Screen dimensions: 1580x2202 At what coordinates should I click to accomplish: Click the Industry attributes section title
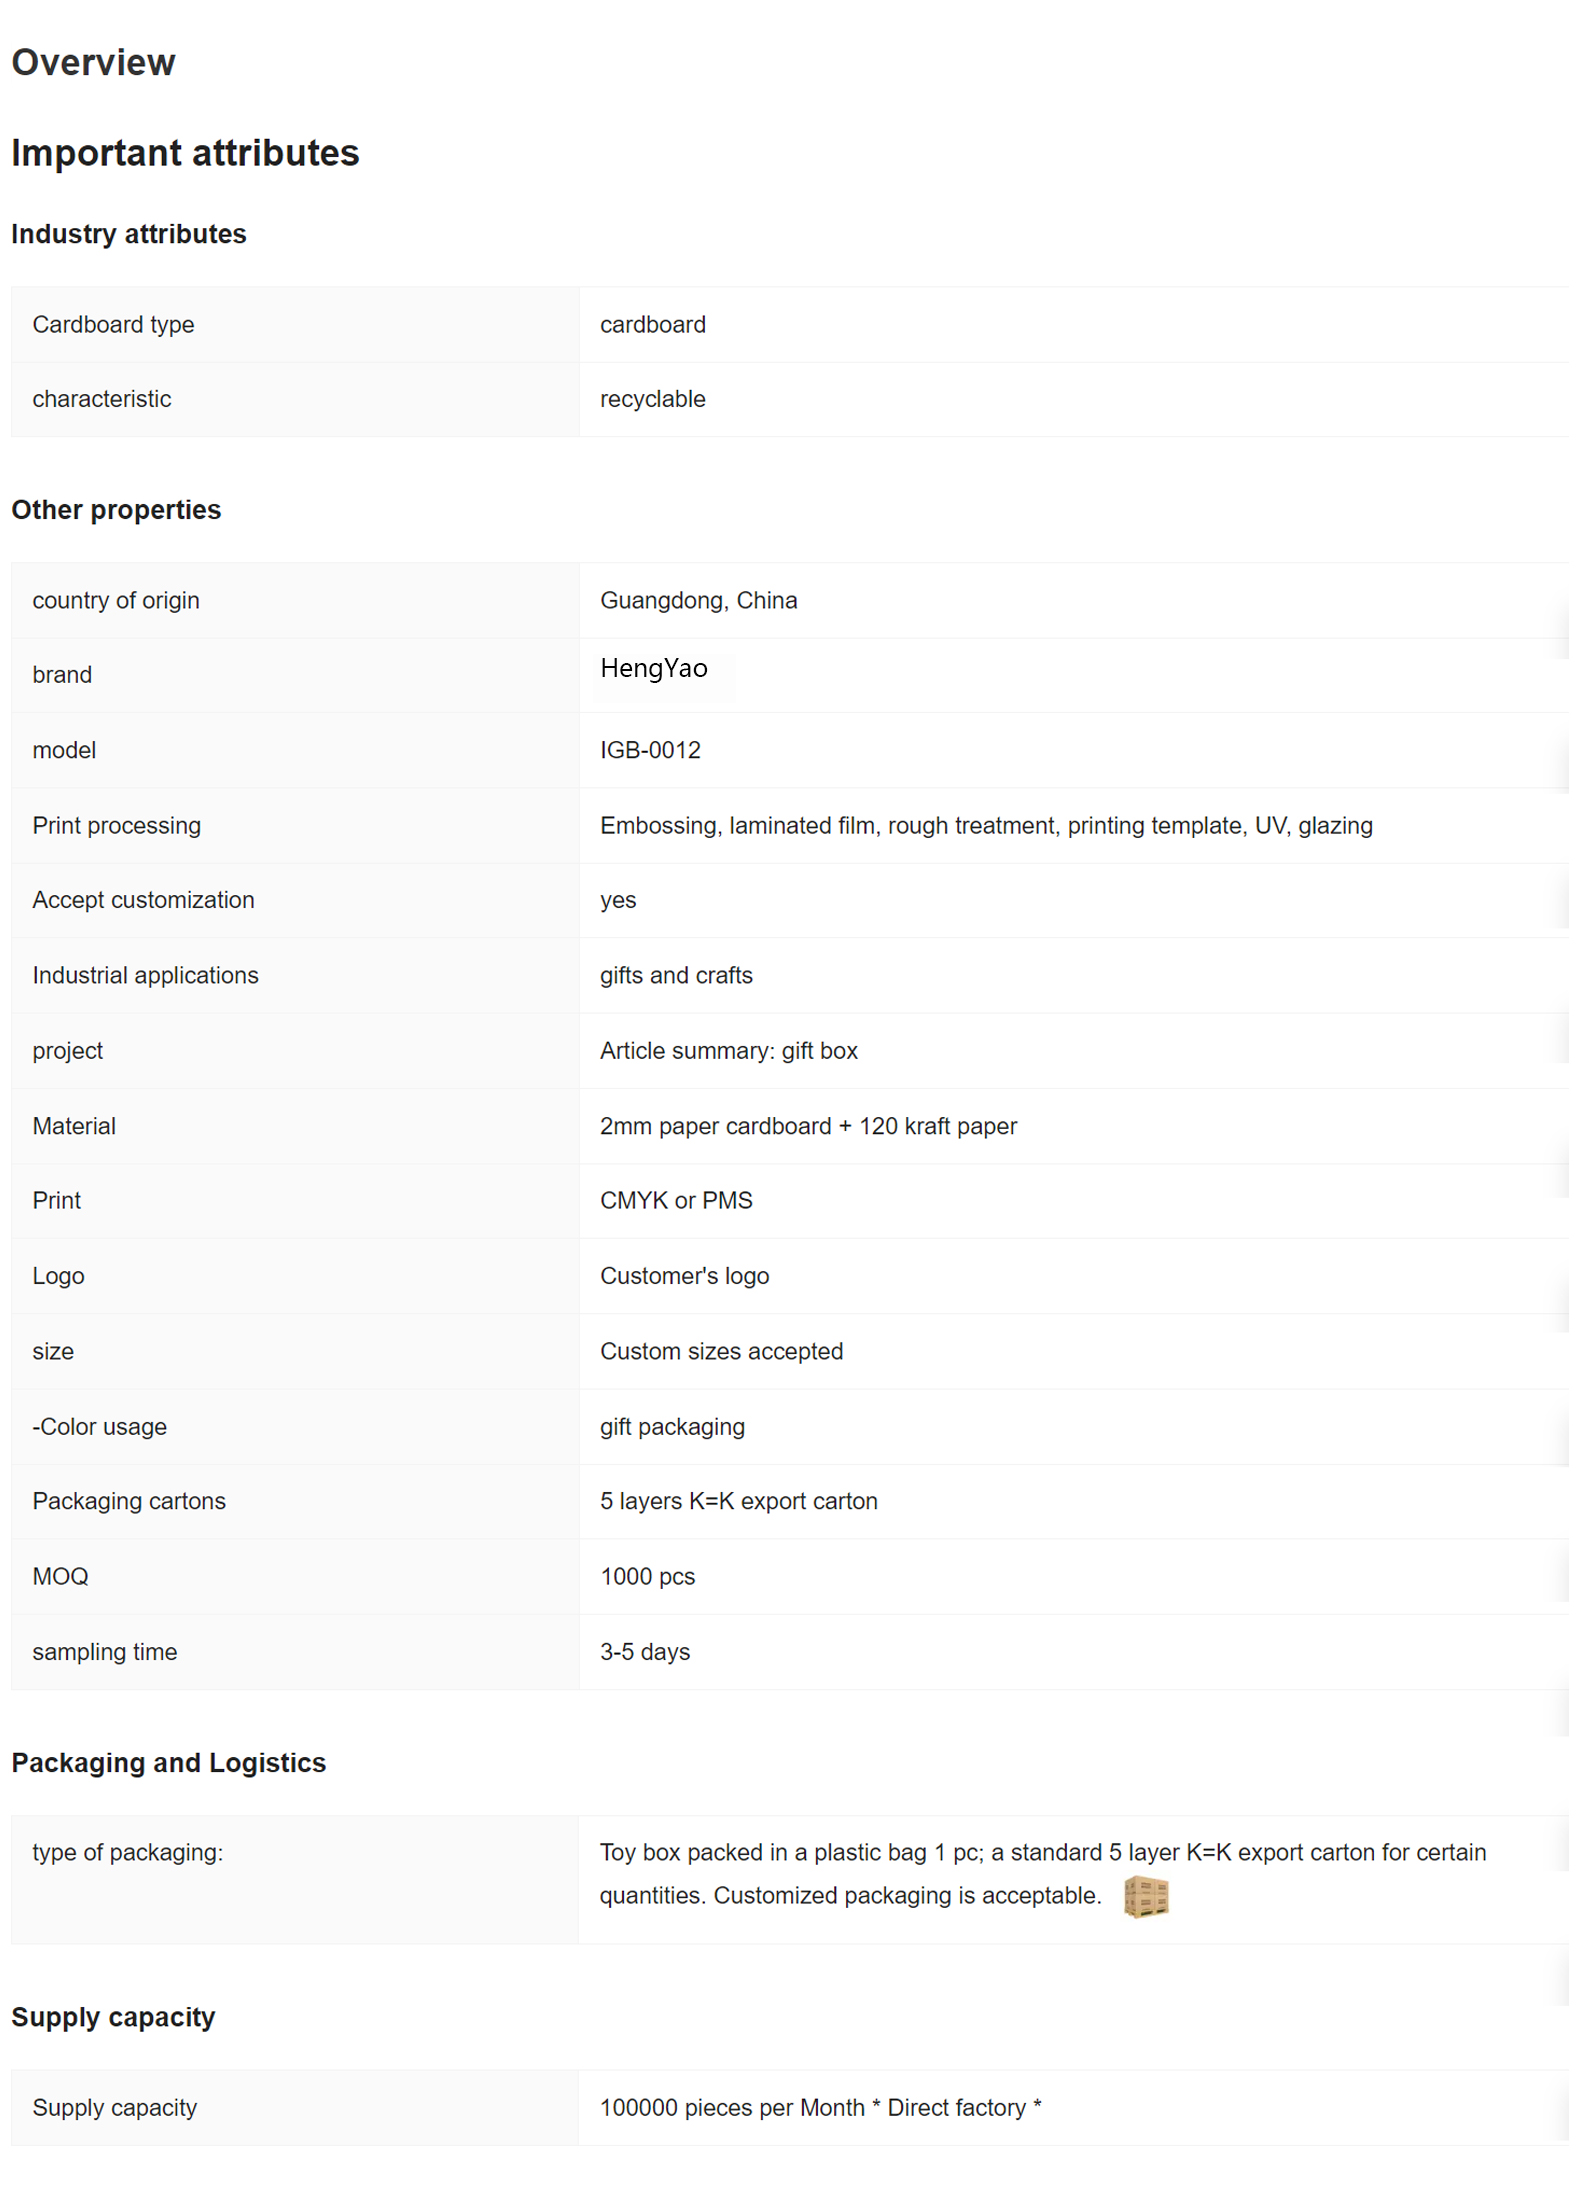click(128, 234)
